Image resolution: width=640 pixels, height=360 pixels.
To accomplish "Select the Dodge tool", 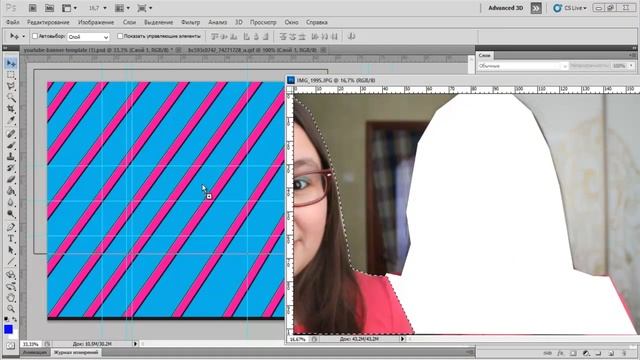I will pyautogui.click(x=11, y=213).
